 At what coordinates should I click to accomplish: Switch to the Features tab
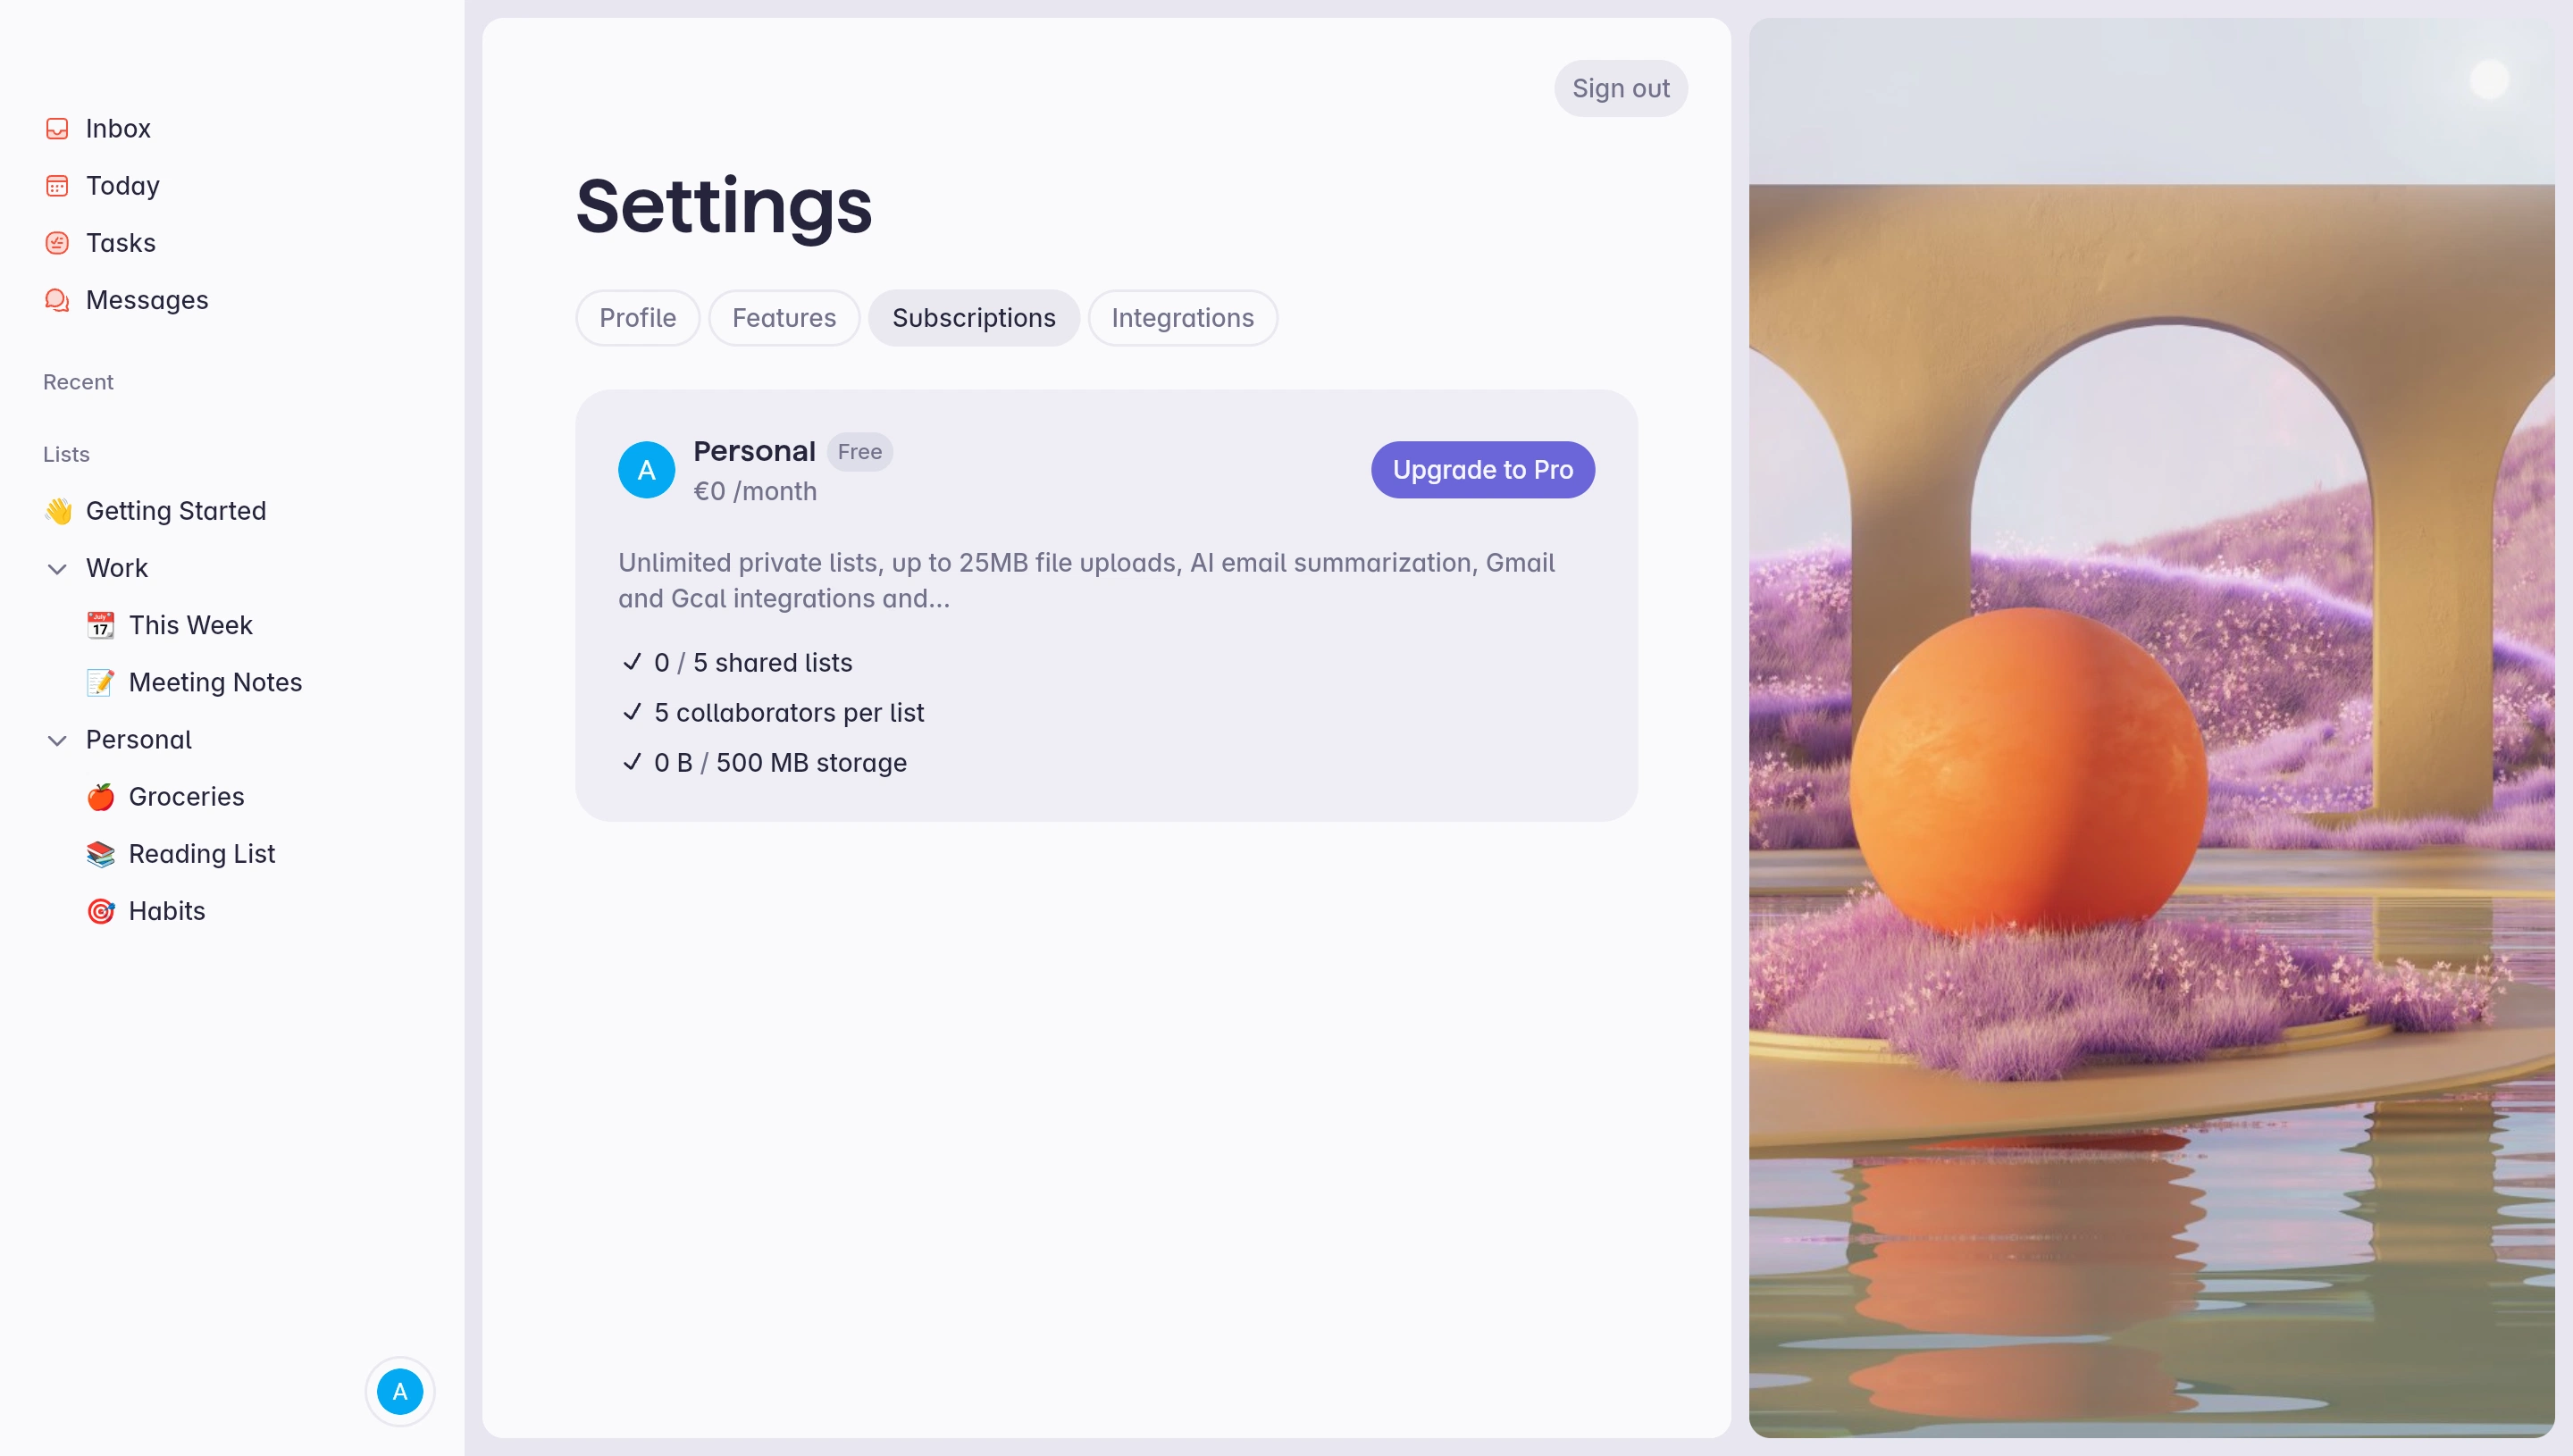[784, 318]
